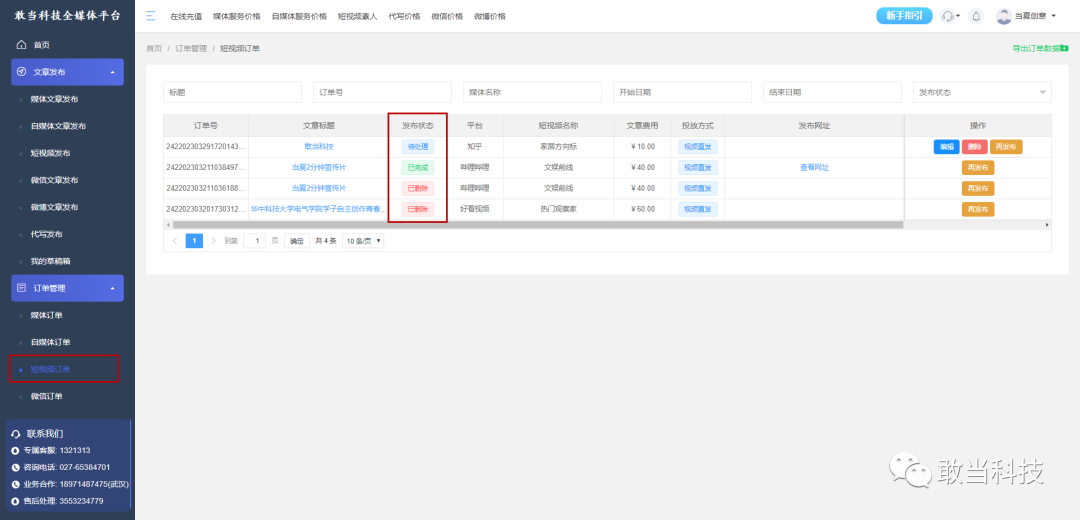
Task: Go to next page arrow in pagination
Action: coord(214,241)
